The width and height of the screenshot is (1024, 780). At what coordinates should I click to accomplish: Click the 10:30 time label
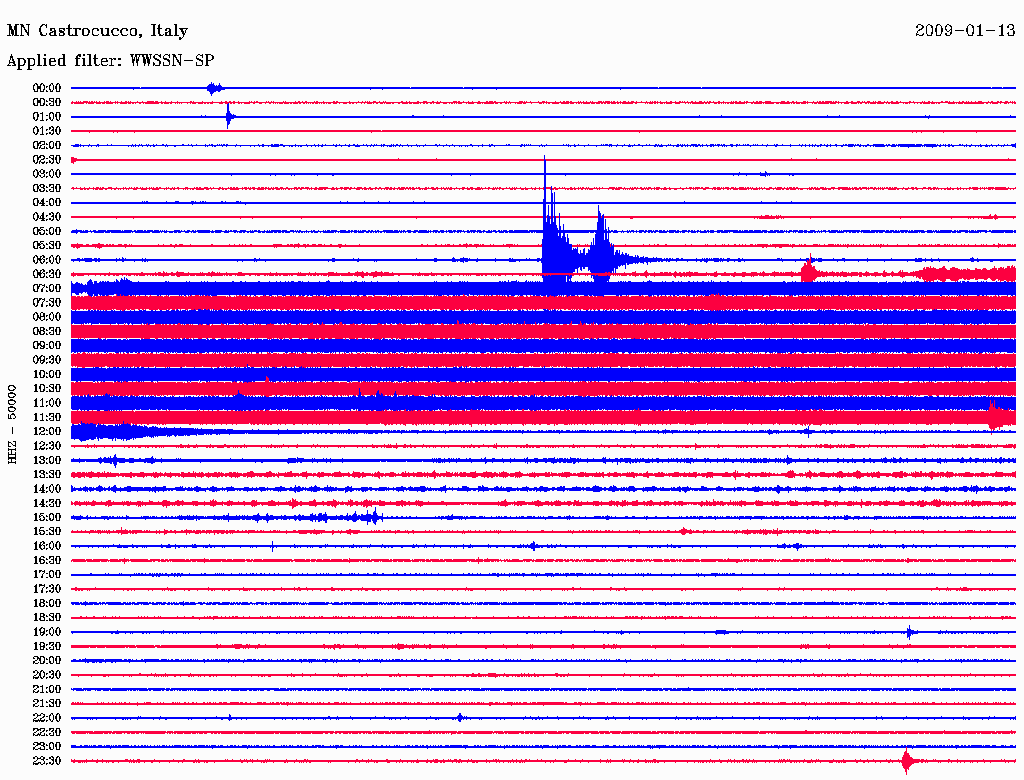[47, 388]
